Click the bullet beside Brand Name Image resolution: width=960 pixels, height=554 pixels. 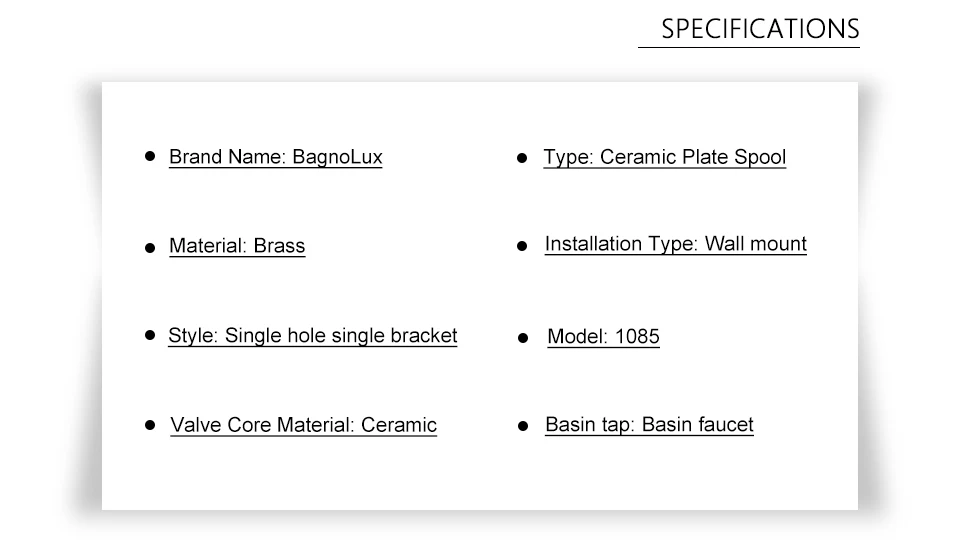click(x=150, y=156)
